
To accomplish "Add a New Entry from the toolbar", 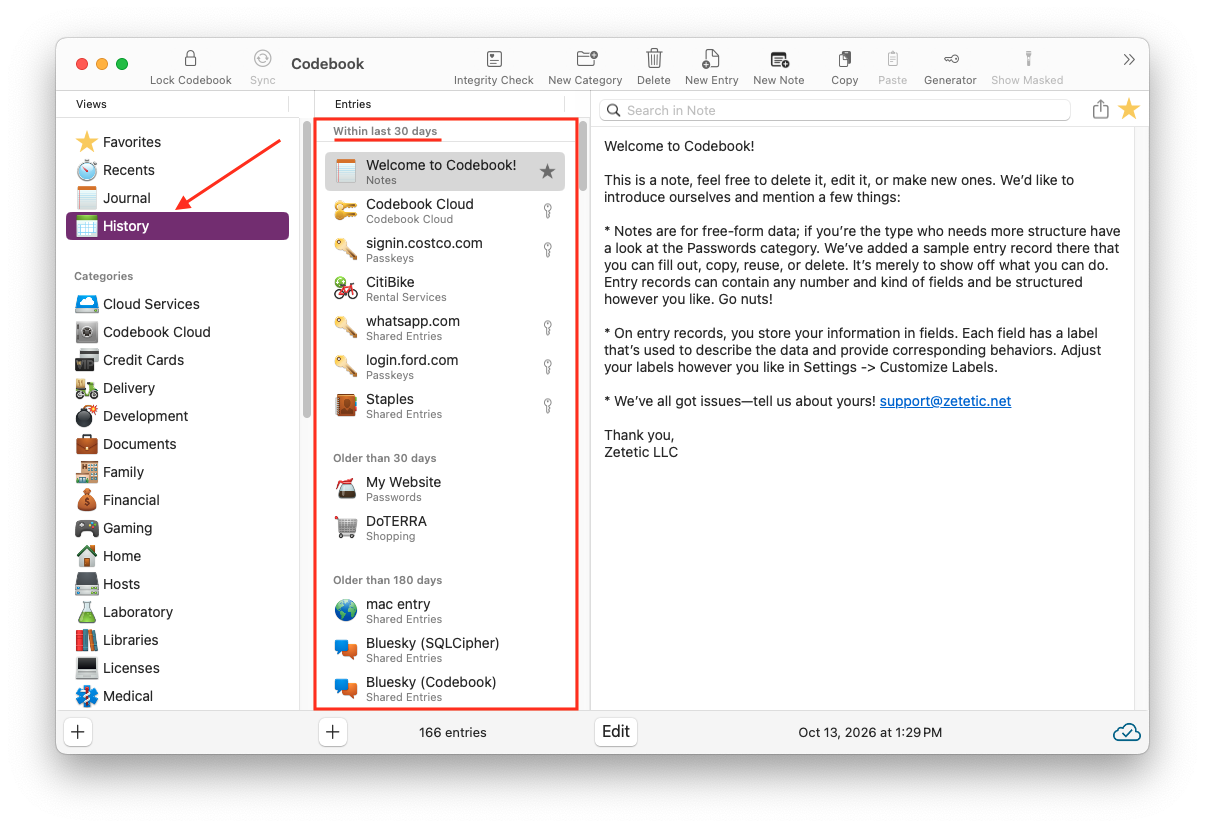I will click(711, 59).
